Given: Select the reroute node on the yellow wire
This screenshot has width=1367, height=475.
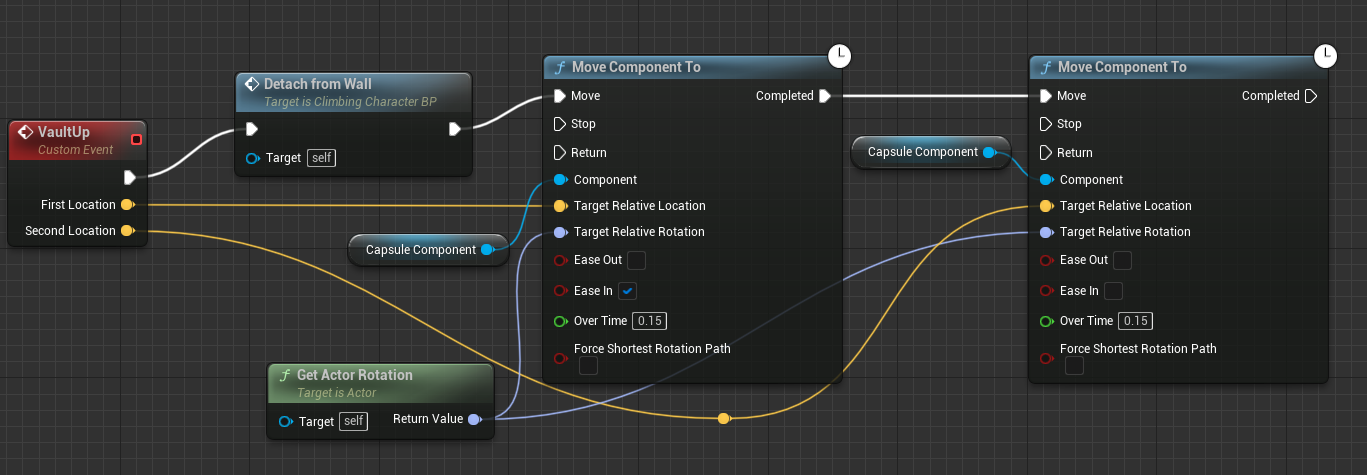Looking at the screenshot, I should pos(723,418).
